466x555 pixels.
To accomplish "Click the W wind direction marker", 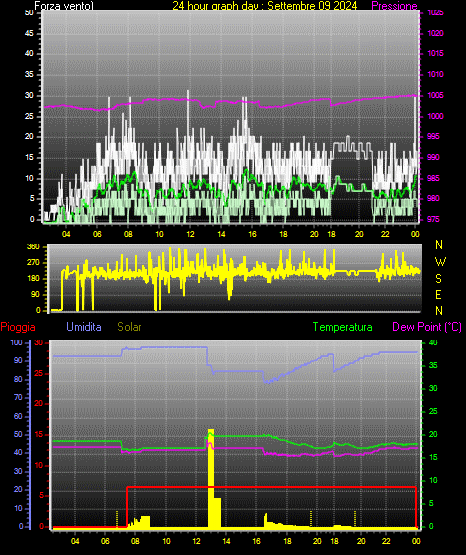I will point(440,262).
